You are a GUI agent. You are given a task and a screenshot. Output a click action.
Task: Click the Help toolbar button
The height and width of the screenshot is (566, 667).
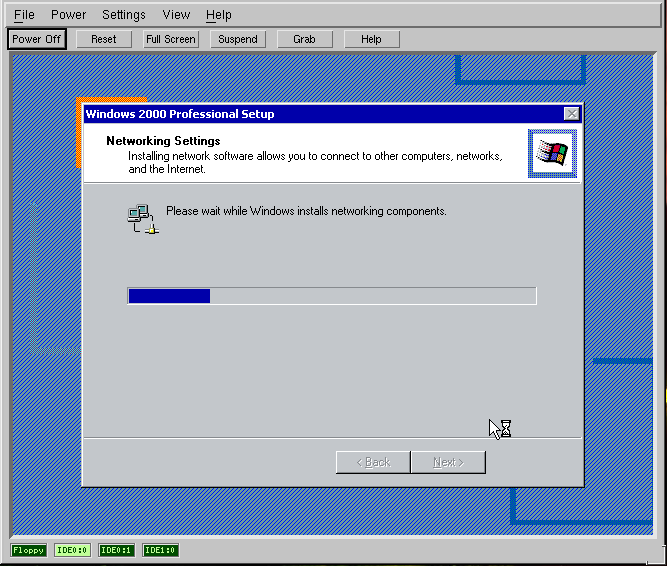pos(371,39)
